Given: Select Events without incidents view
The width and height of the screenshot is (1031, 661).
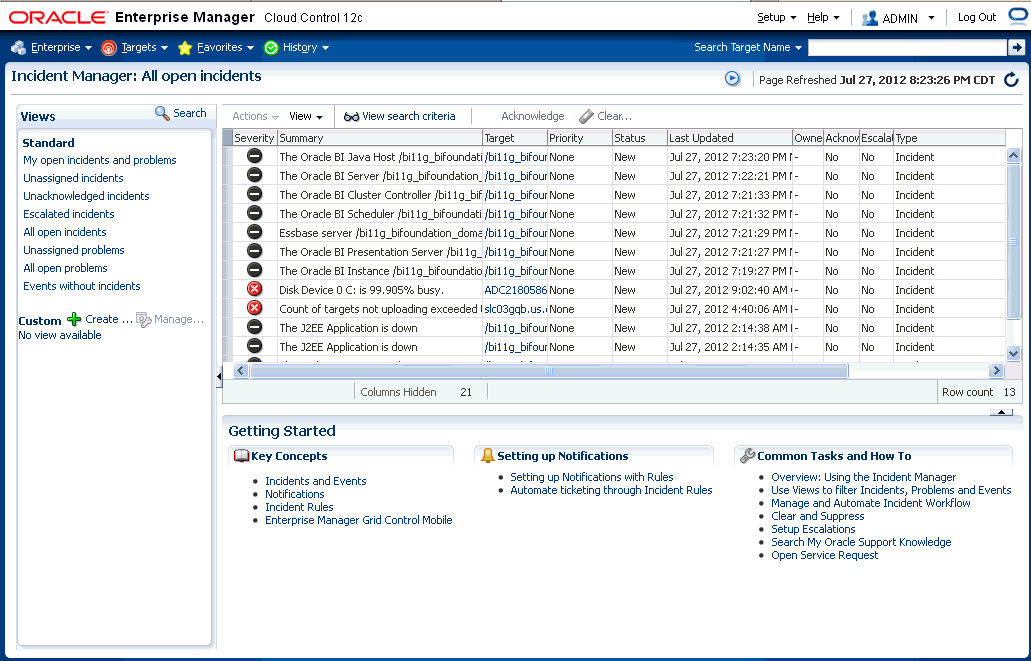Looking at the screenshot, I should (82, 286).
